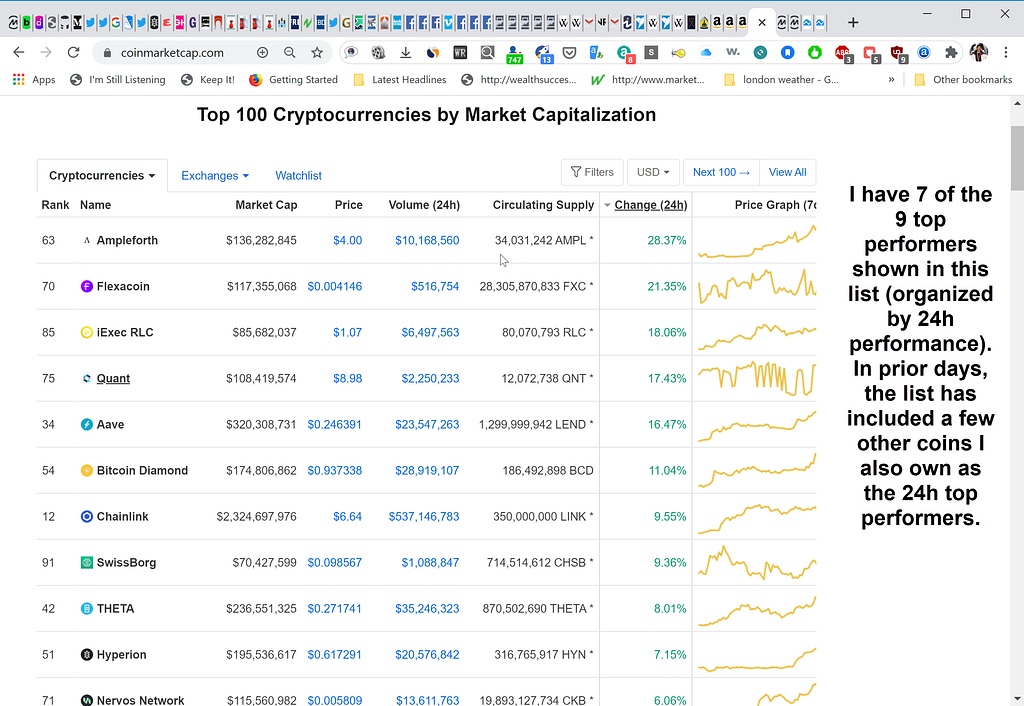Open the Ampleforth coin page
The width and height of the screenshot is (1024, 706).
click(x=127, y=240)
